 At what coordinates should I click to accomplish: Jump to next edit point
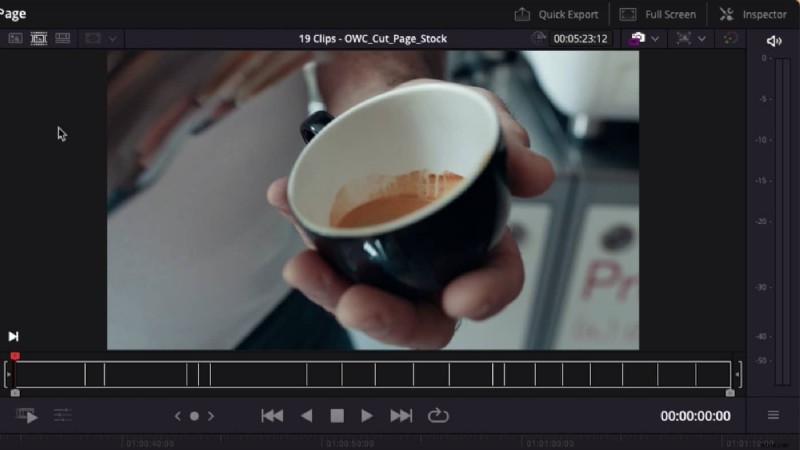pos(211,416)
